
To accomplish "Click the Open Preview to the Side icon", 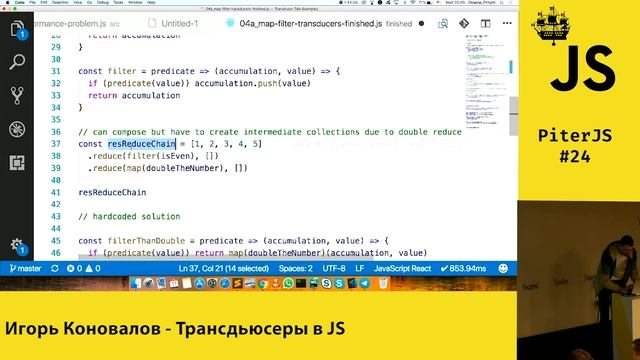I will (x=443, y=24).
